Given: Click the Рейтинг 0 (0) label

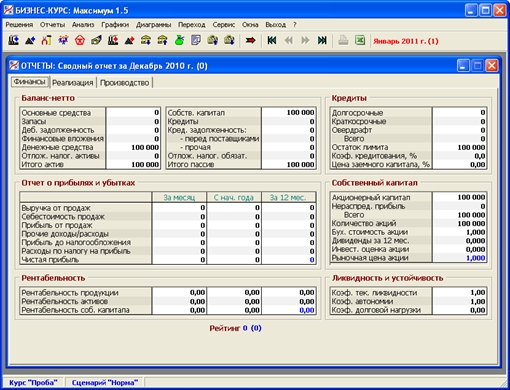Looking at the screenshot, I should point(235,328).
